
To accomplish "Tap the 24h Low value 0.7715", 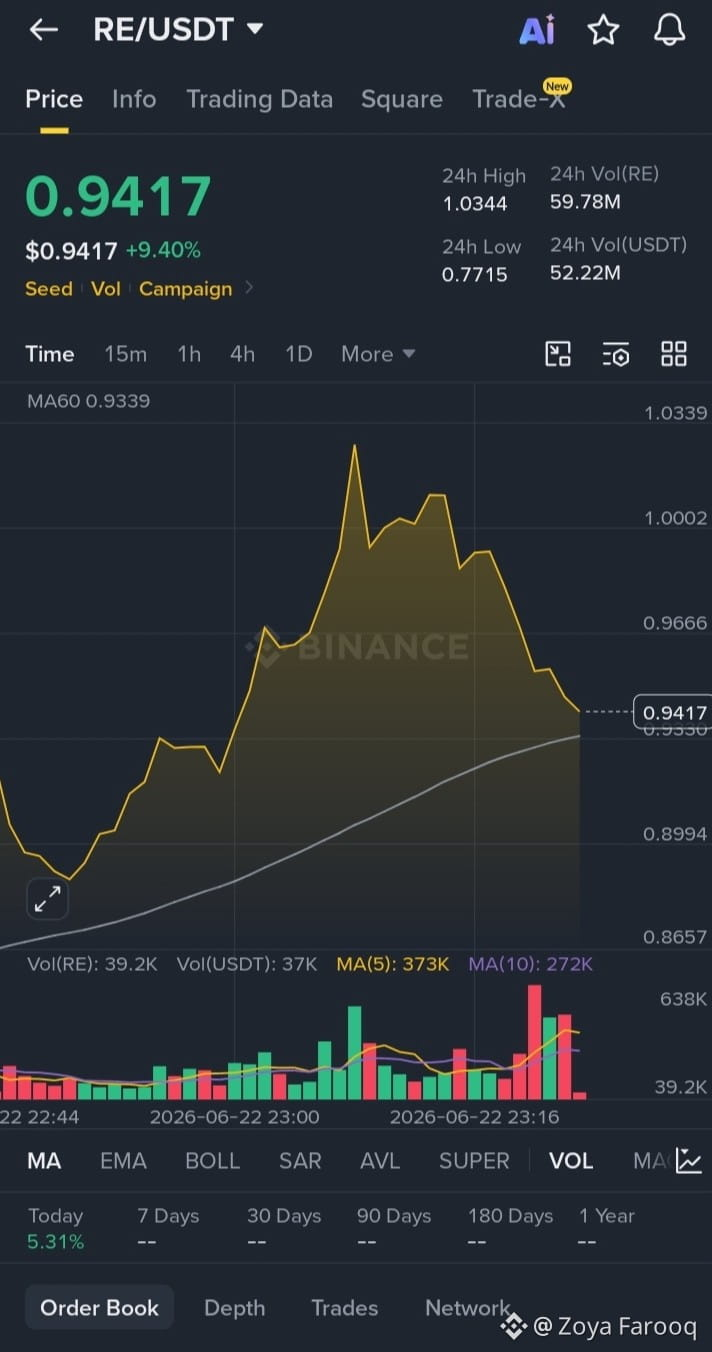I will coord(475,274).
